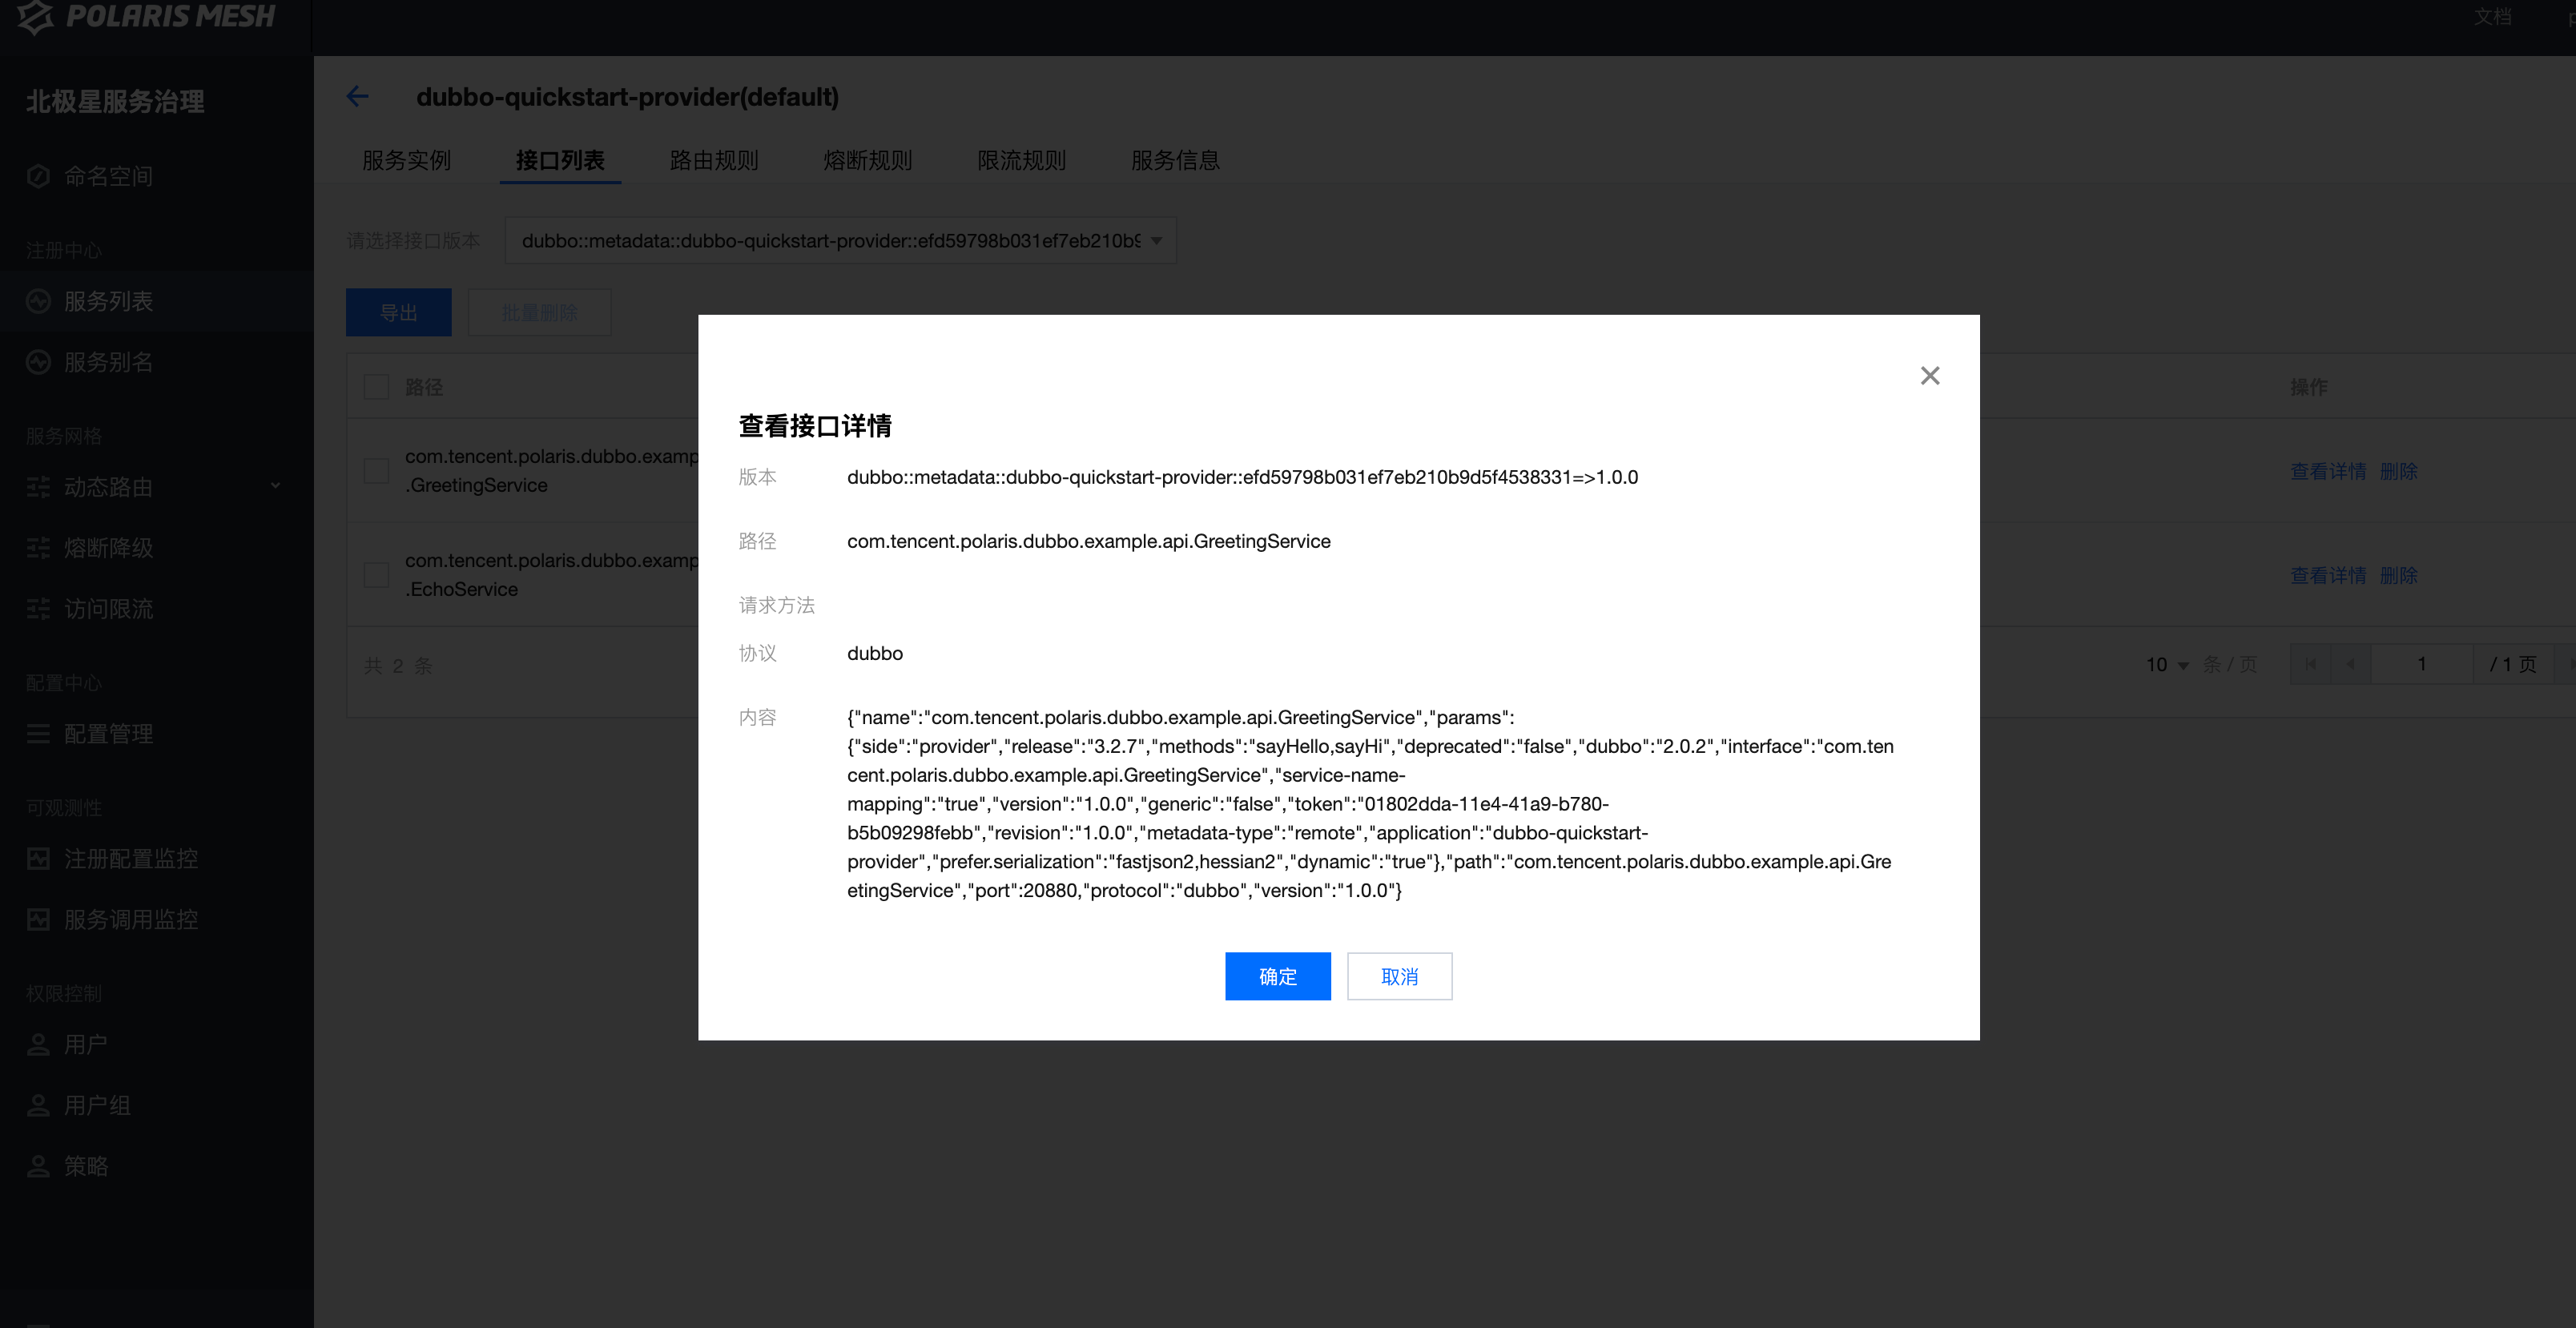
Task: Click the 用户组 person icon
Action: tap(38, 1106)
